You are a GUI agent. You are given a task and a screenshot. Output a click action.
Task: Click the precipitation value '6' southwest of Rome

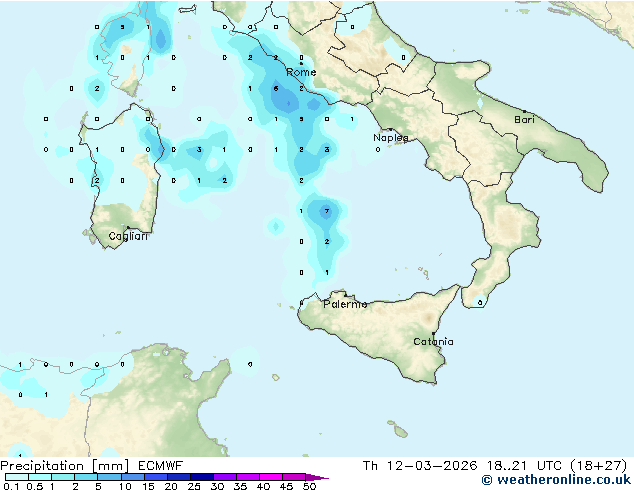click(x=276, y=89)
